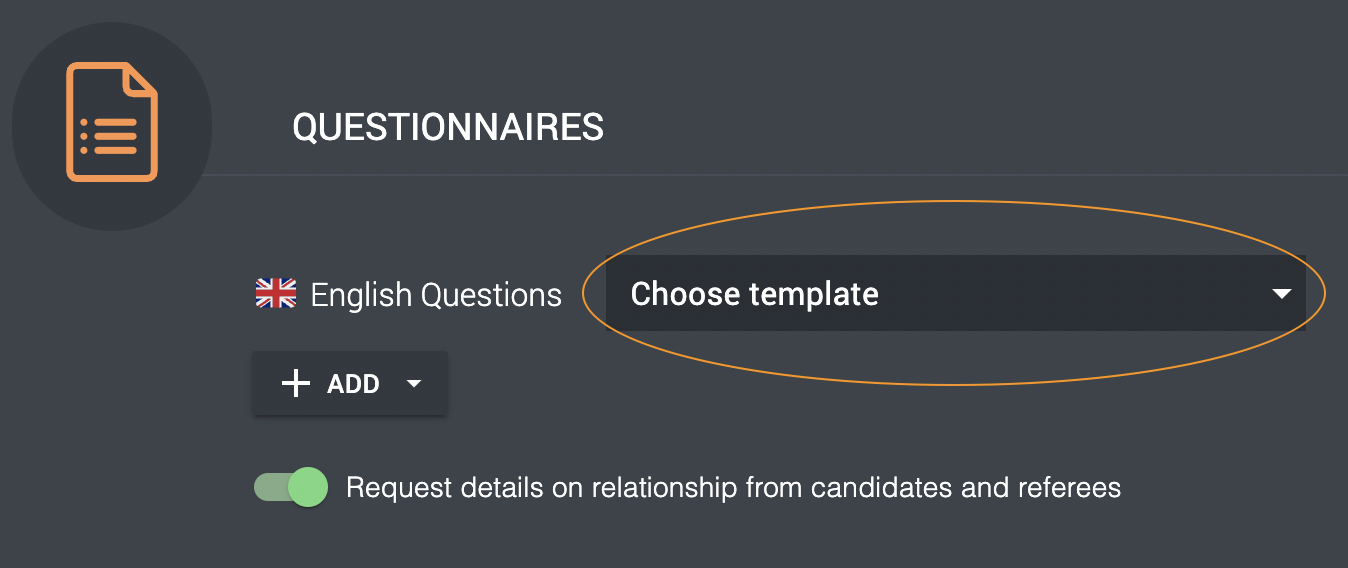Click the orange questionnaire document icon
This screenshot has height=568, width=1348.
[x=112, y=122]
